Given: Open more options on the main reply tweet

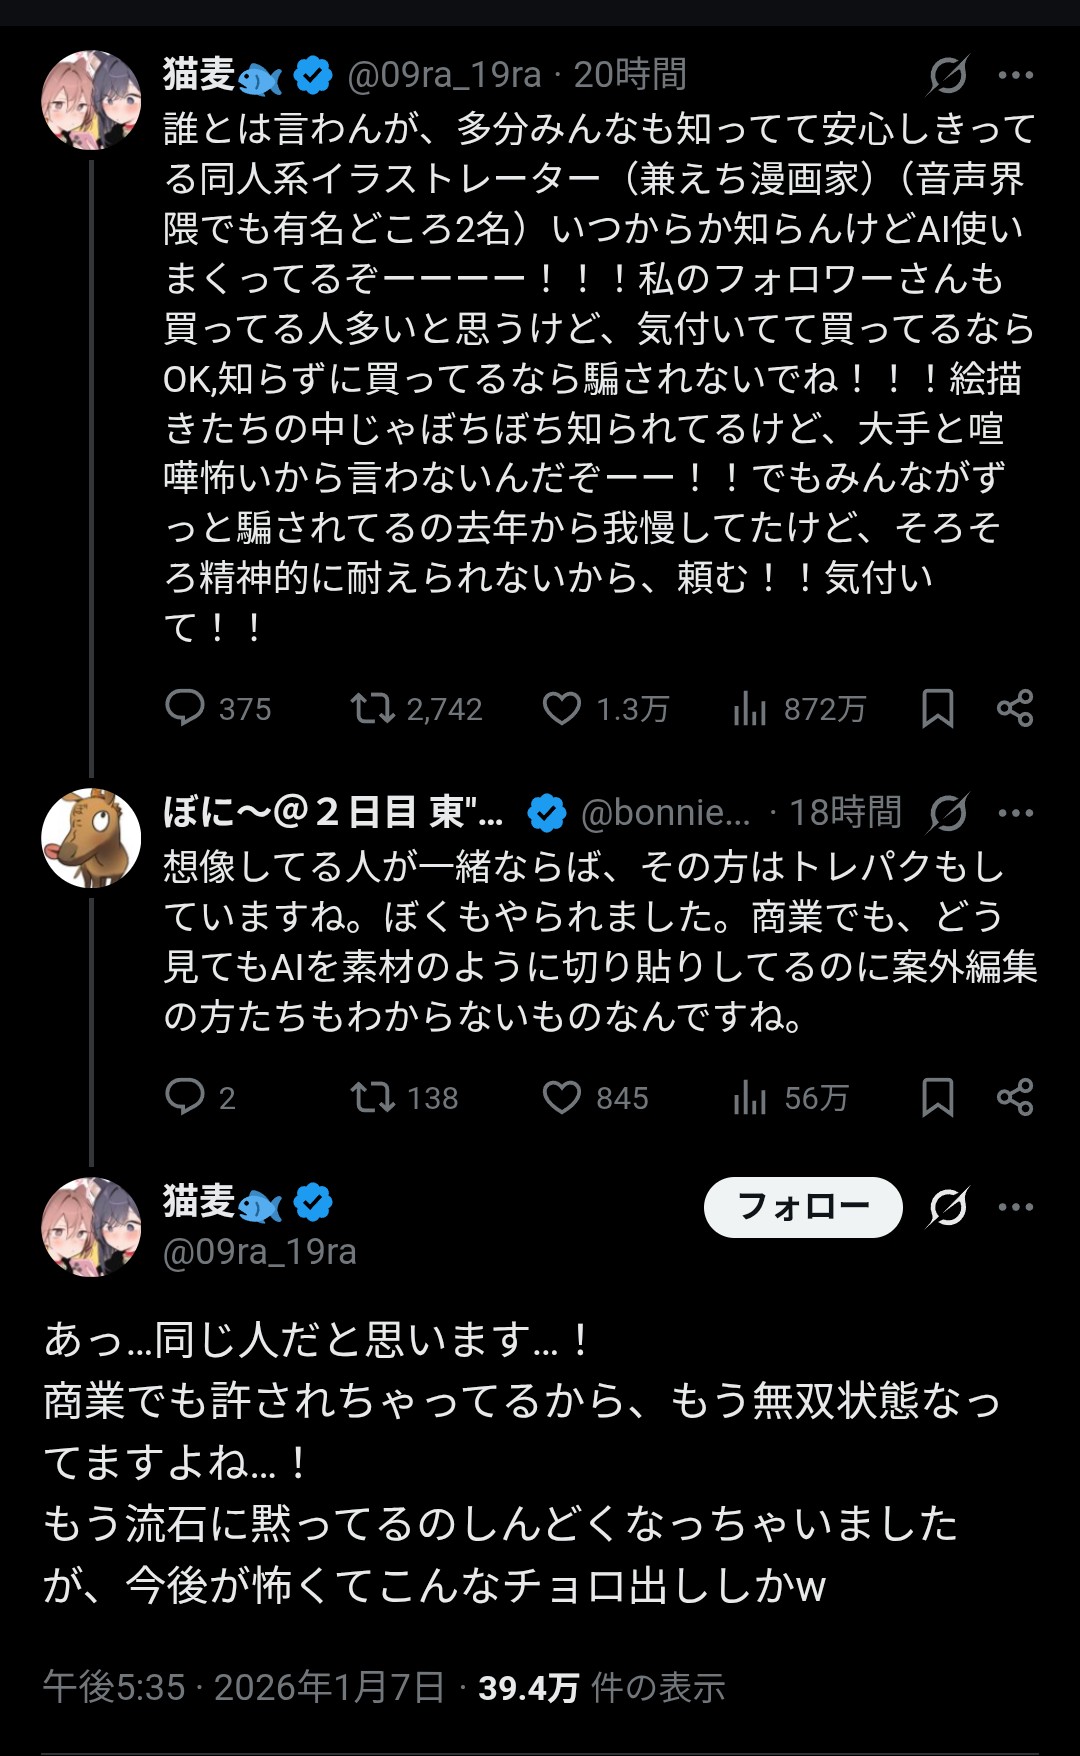Looking at the screenshot, I should [x=1016, y=1207].
